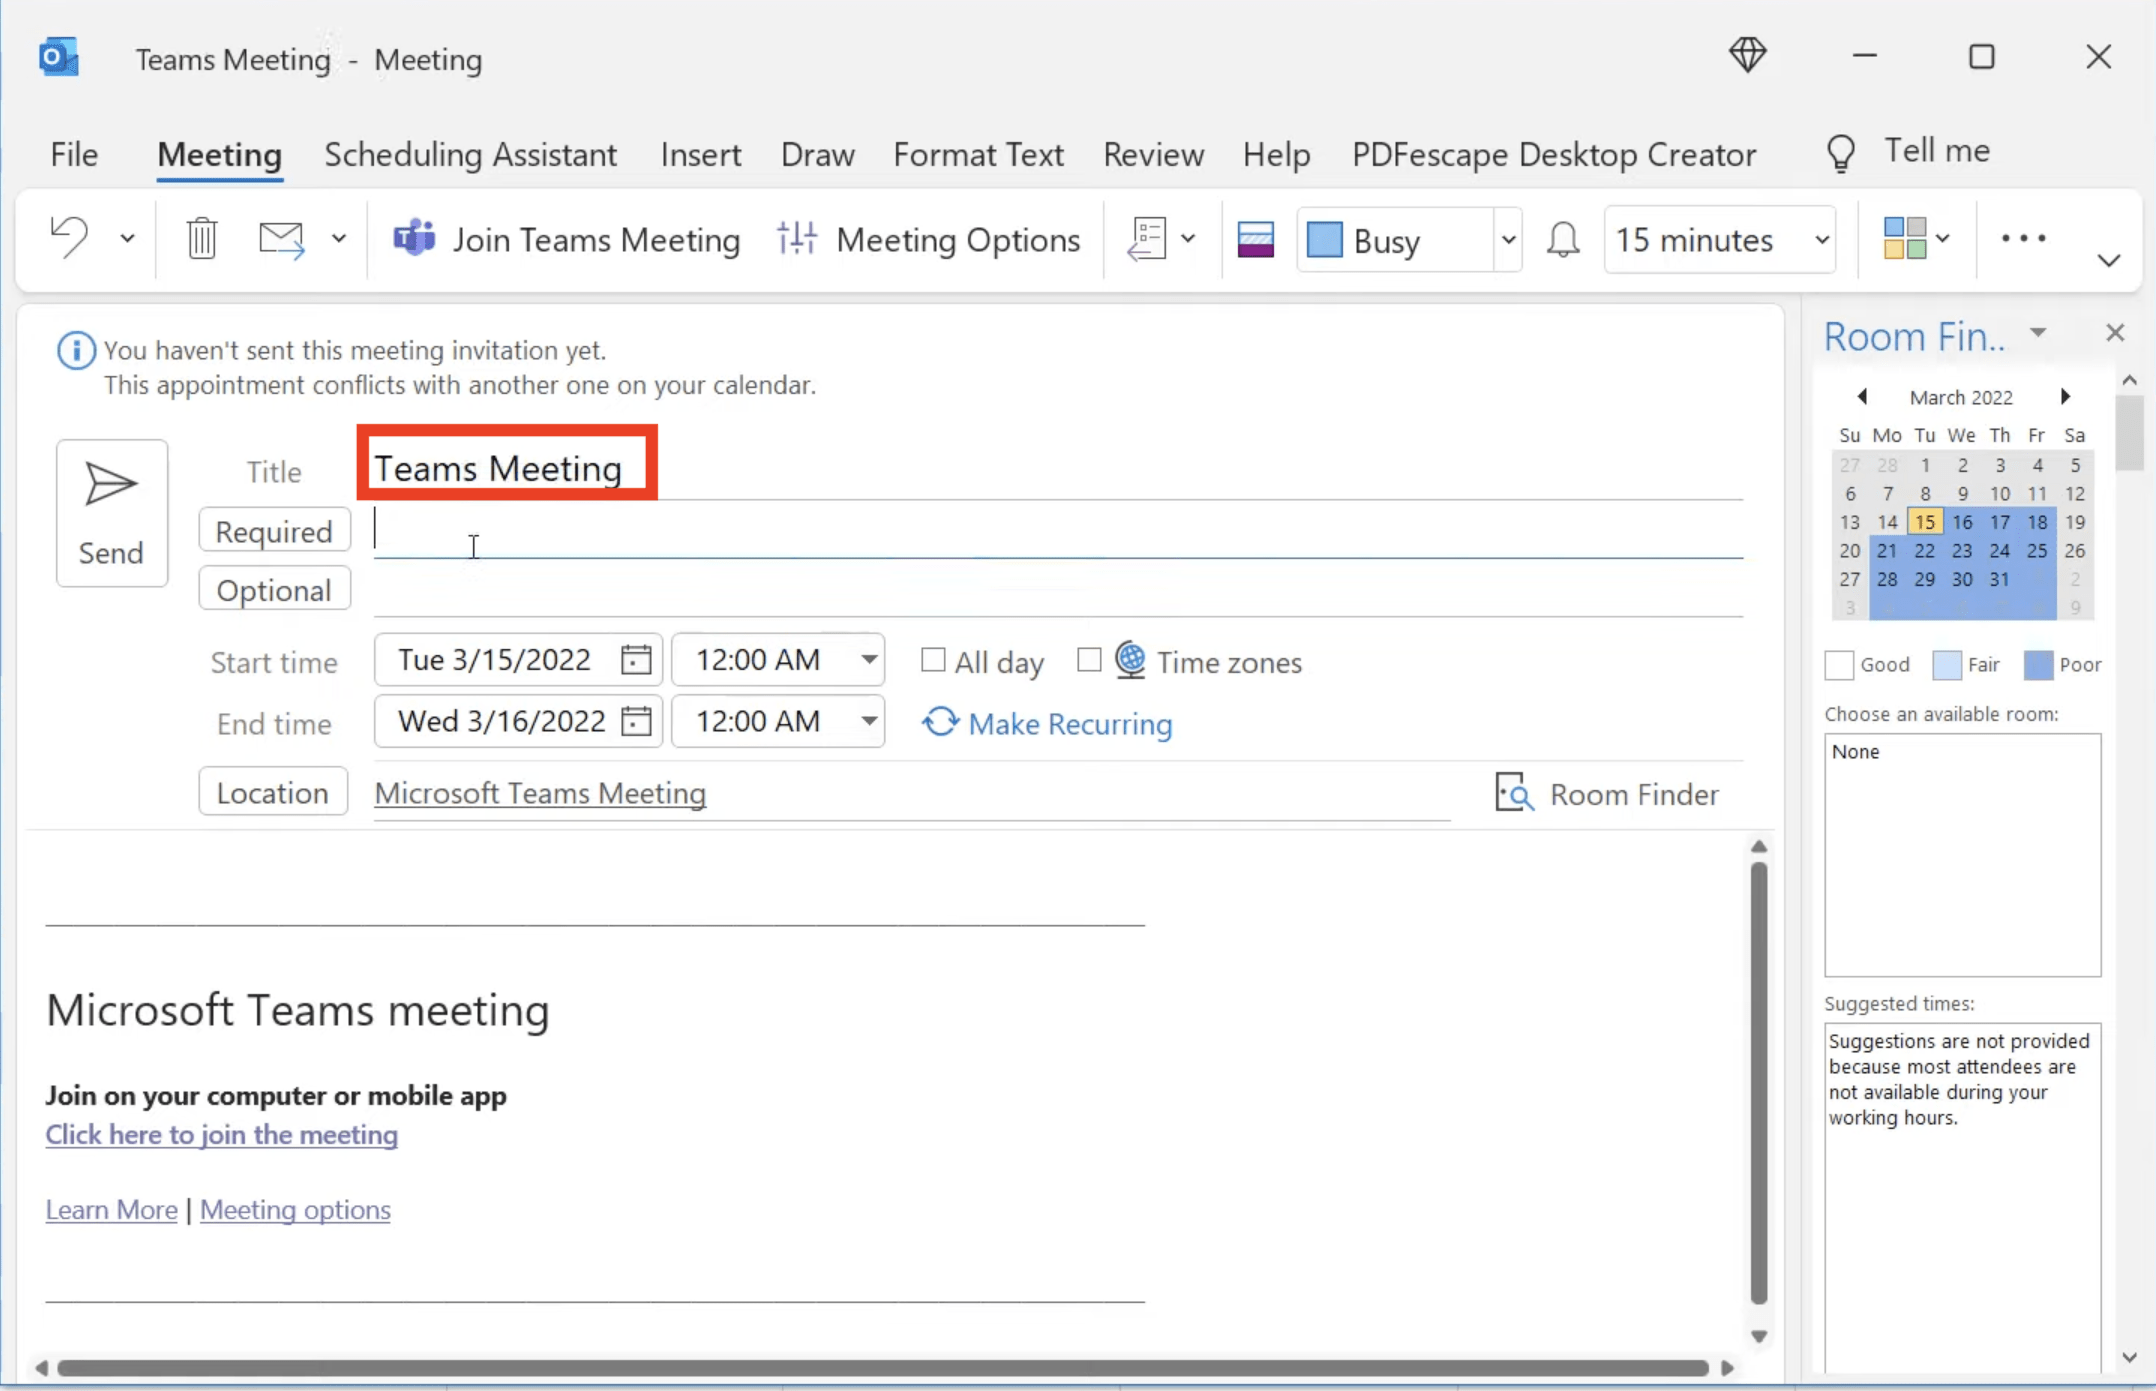
Task: Expand the ribbon with the chevron
Action: coord(2109,261)
